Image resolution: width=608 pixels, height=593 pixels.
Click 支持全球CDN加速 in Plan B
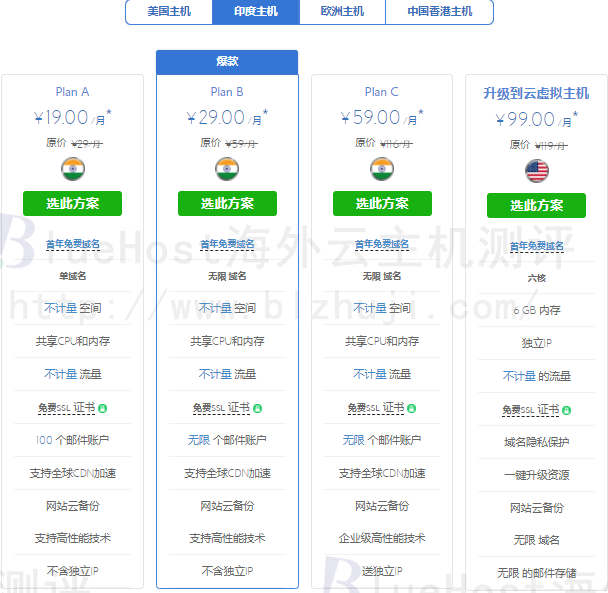coord(227,473)
